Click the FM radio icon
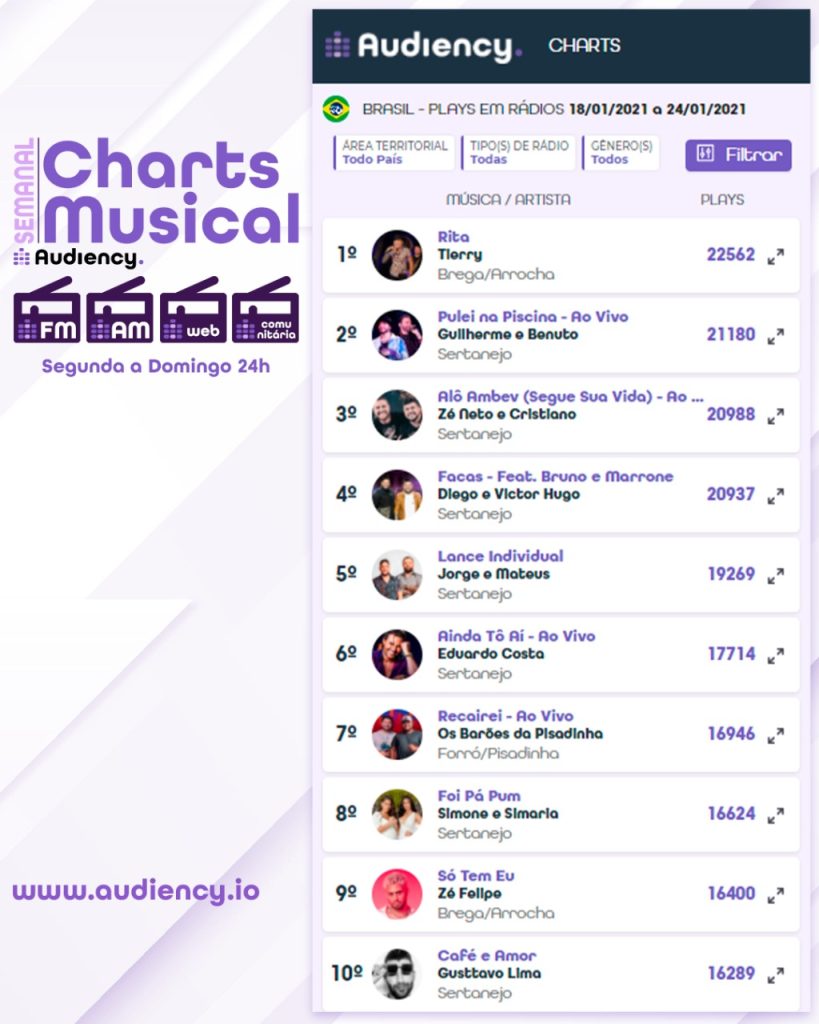The height and width of the screenshot is (1024, 819). click(46, 310)
